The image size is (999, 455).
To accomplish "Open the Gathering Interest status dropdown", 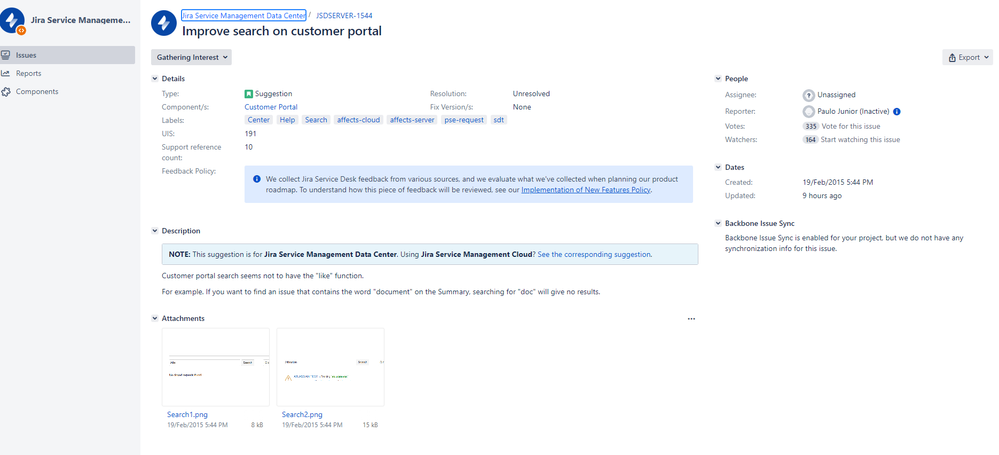I will tap(191, 57).
